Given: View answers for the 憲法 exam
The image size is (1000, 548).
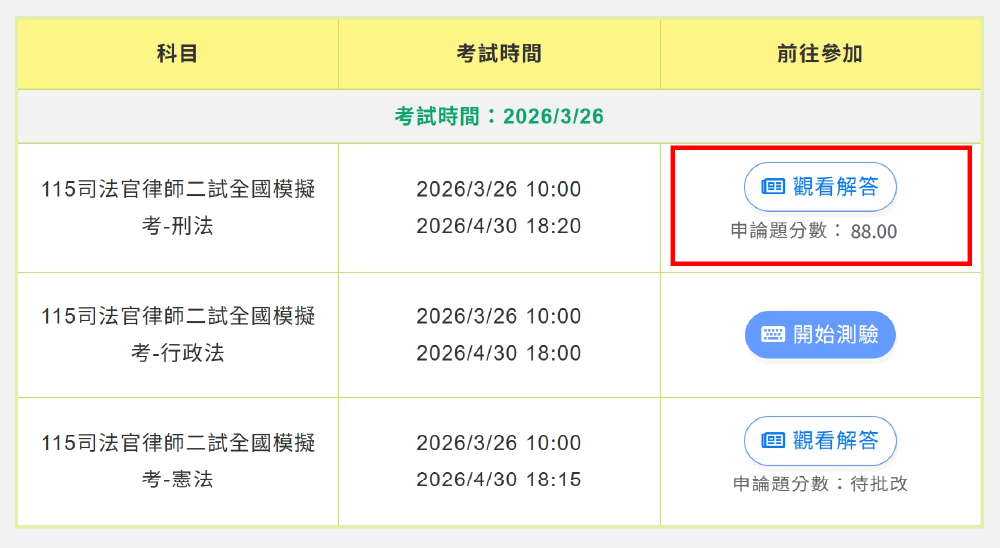Looking at the screenshot, I should [820, 441].
